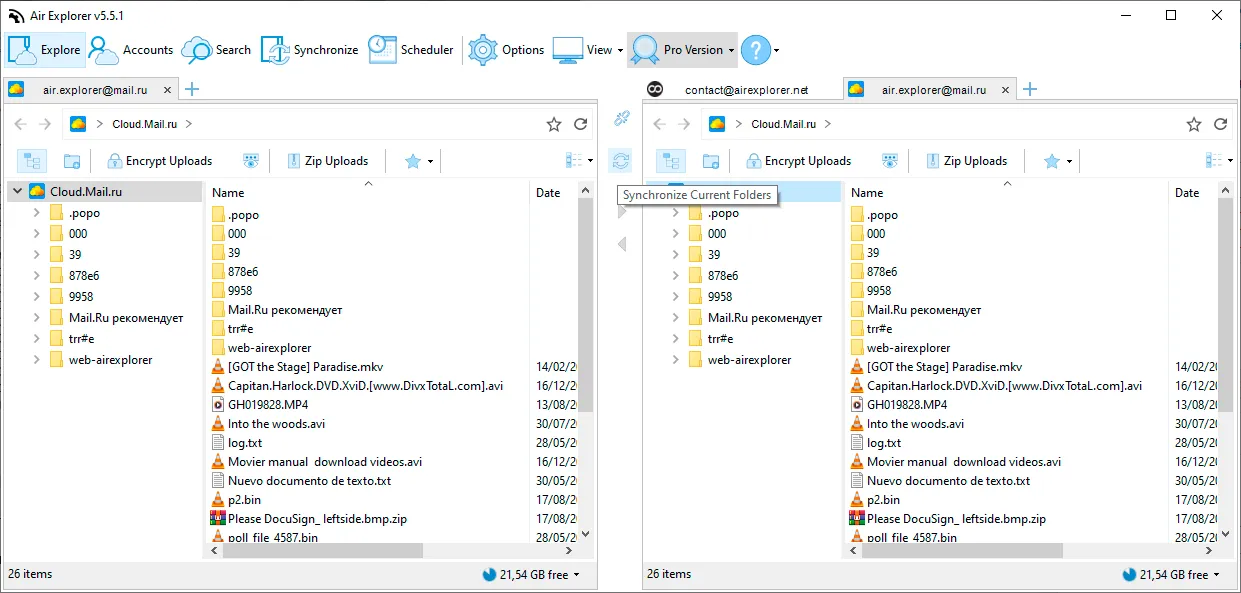Toggle folder tree view in left pane
This screenshot has width=1241, height=593.
31,161
